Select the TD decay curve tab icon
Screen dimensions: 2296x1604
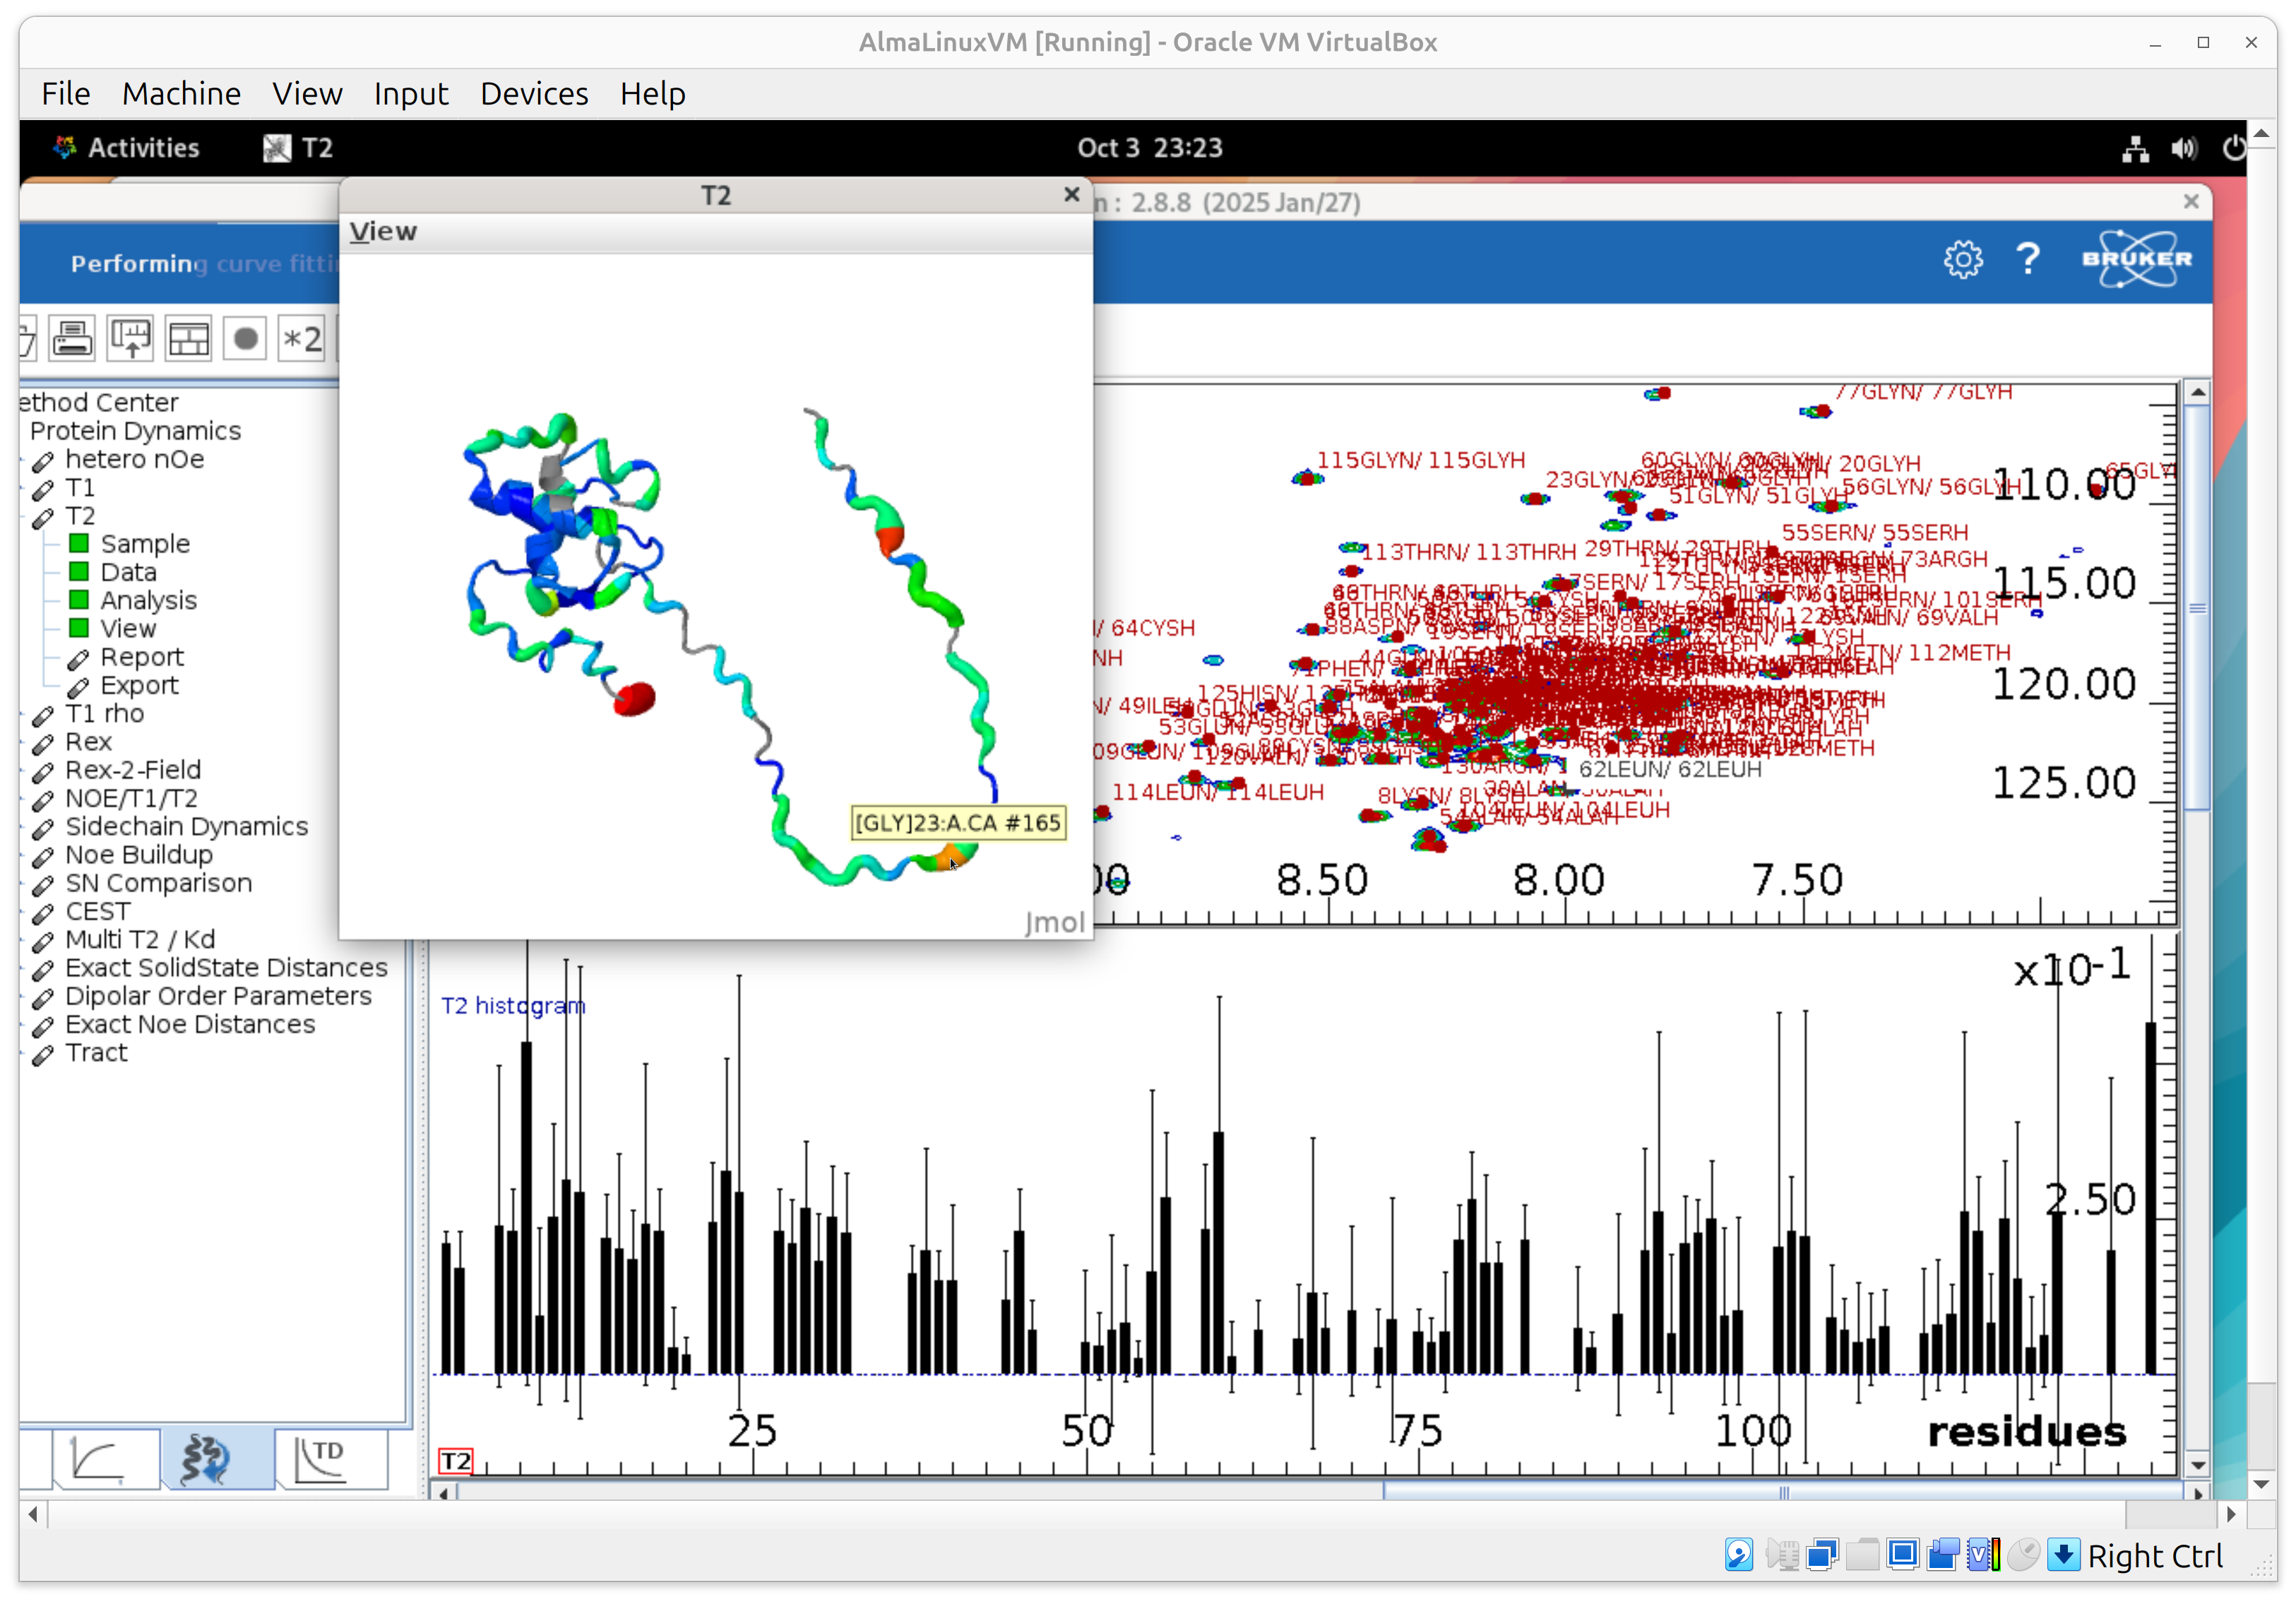tap(321, 1460)
